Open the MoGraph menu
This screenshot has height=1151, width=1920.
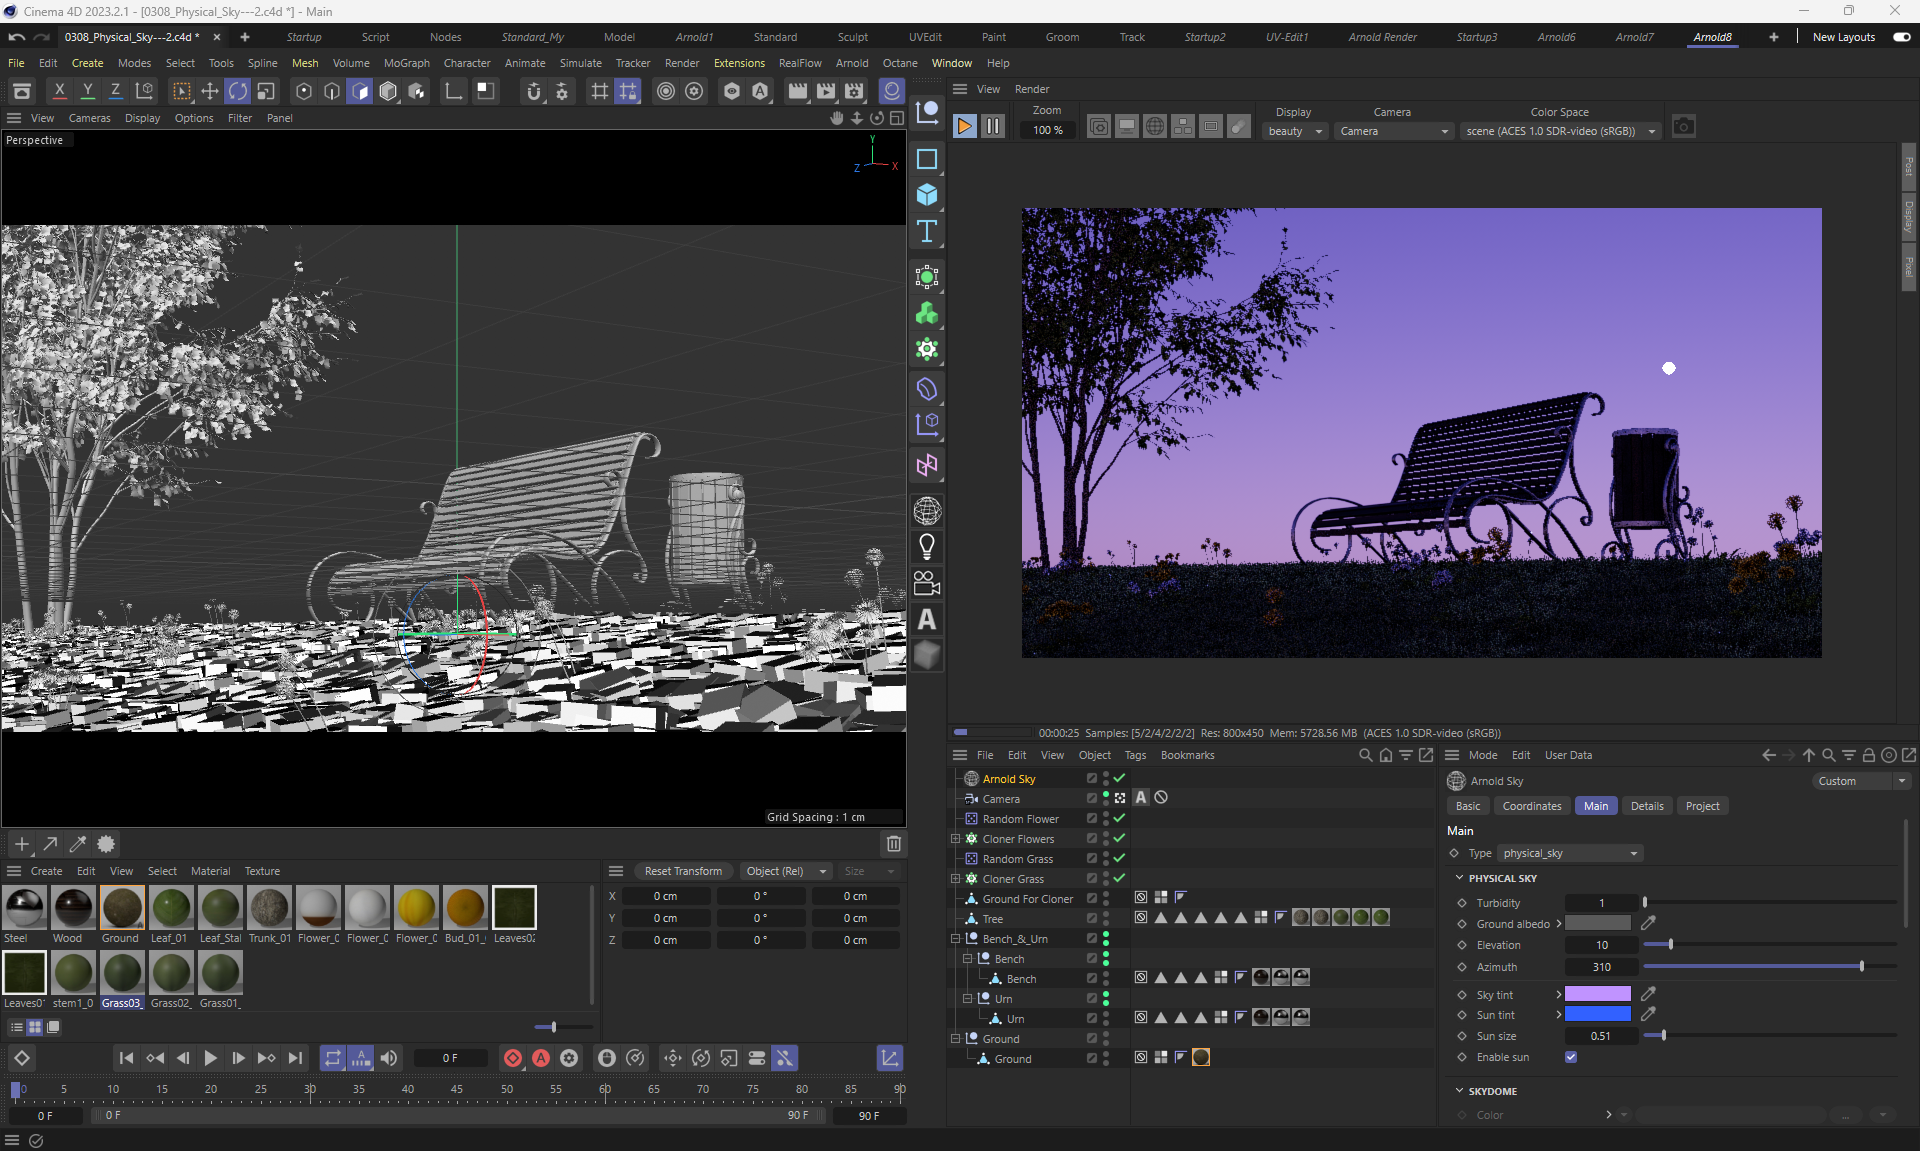point(406,63)
